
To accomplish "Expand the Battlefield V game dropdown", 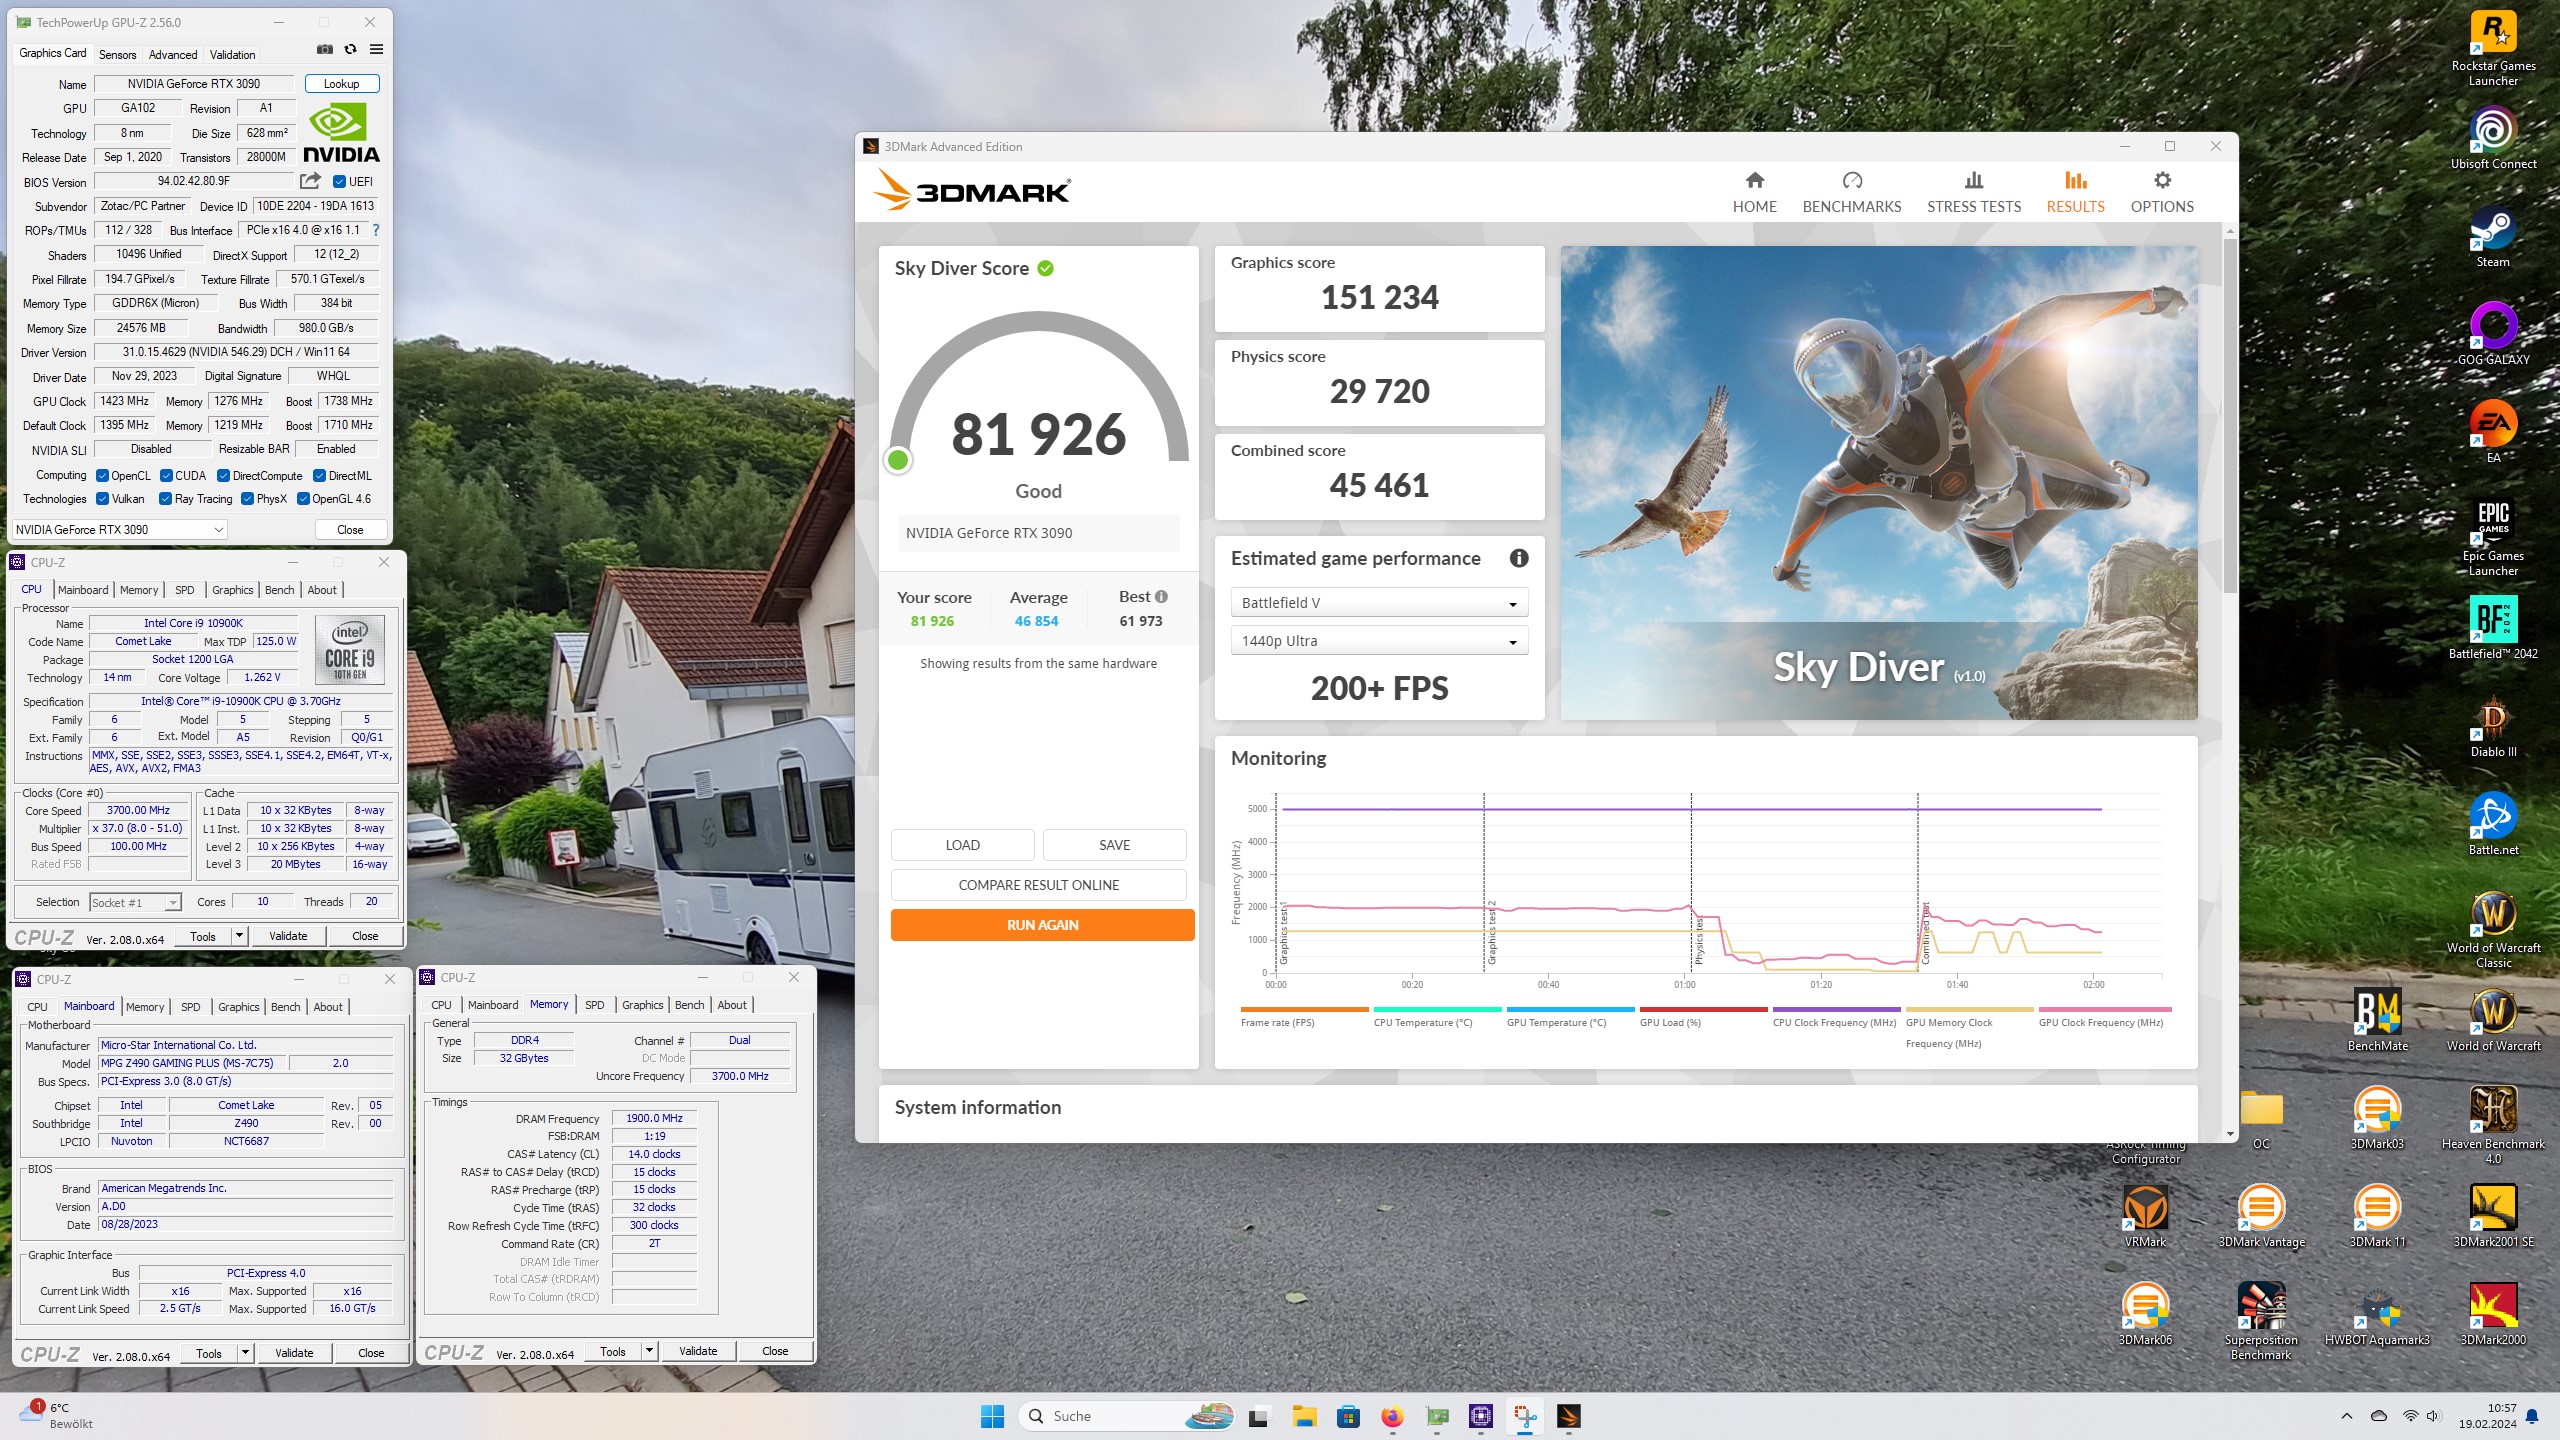I will click(1379, 603).
